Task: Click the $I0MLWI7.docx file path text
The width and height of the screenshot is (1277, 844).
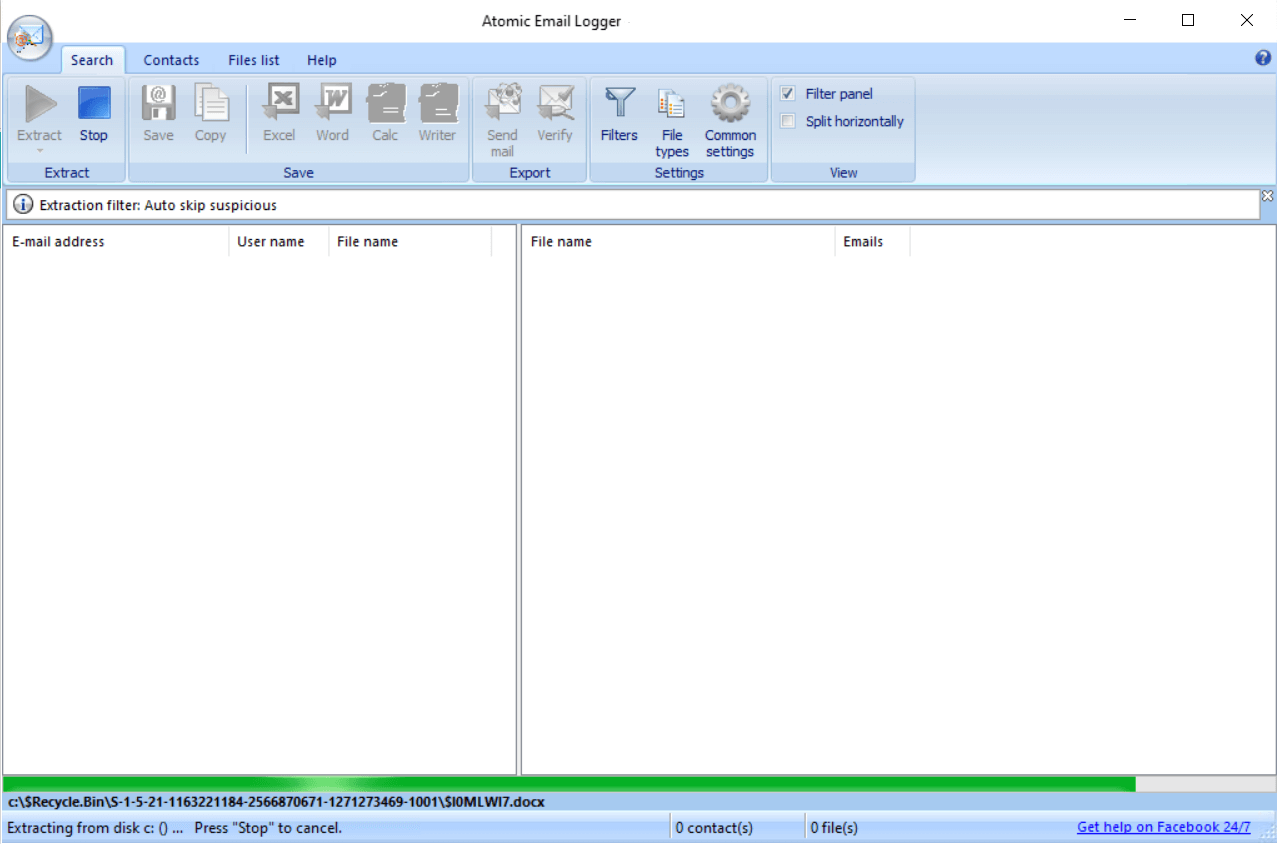Action: click(x=276, y=802)
